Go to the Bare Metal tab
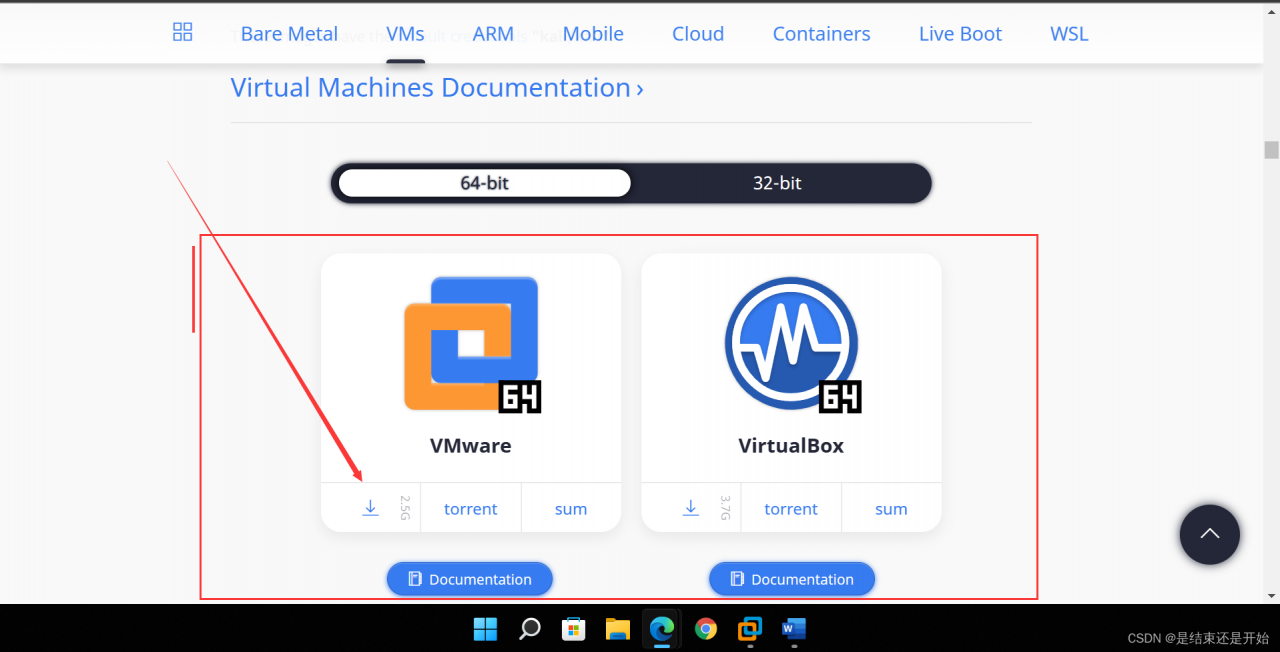This screenshot has height=652, width=1280. tap(289, 34)
